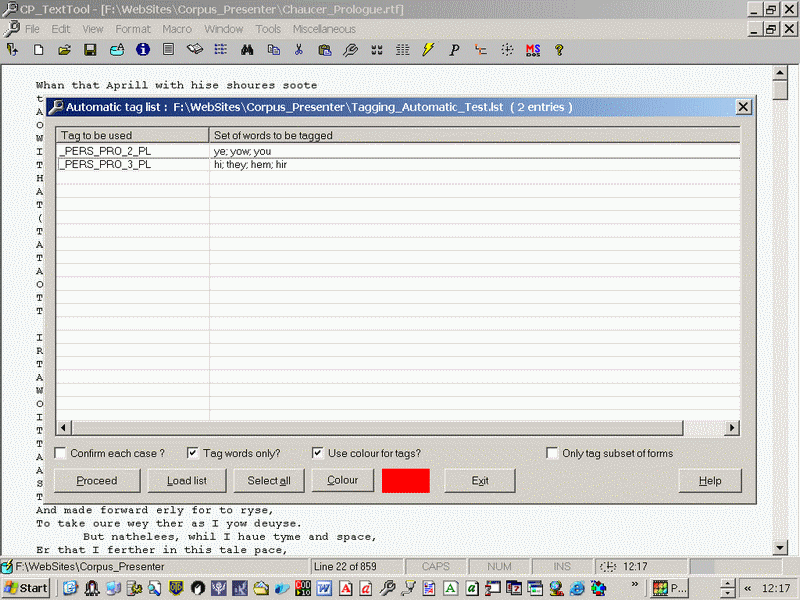Click the red tag colour swatch
Viewport: 800px width, 600px height.
click(x=405, y=481)
